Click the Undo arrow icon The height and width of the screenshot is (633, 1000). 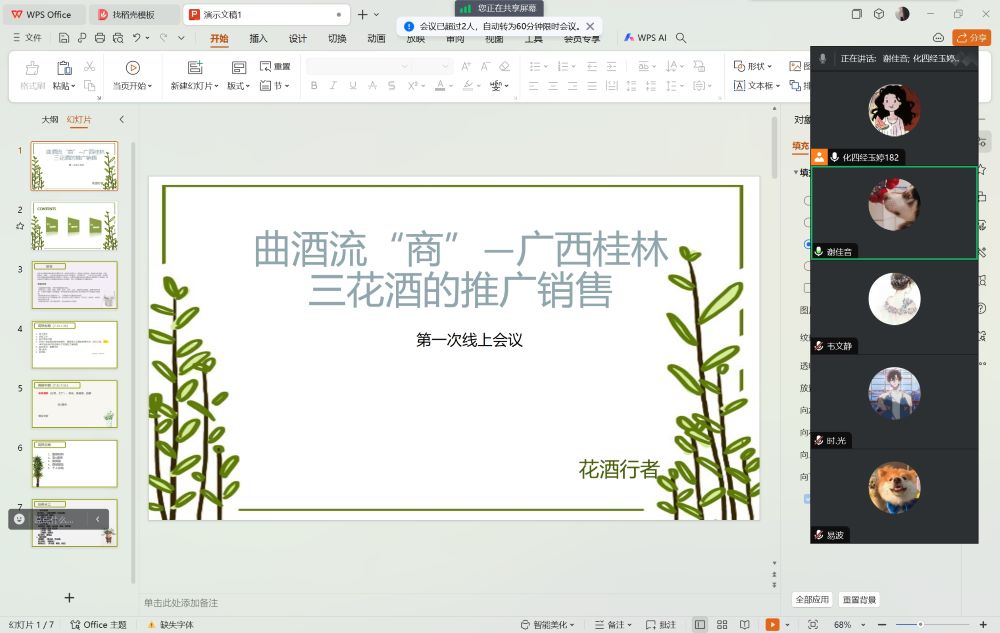137,38
